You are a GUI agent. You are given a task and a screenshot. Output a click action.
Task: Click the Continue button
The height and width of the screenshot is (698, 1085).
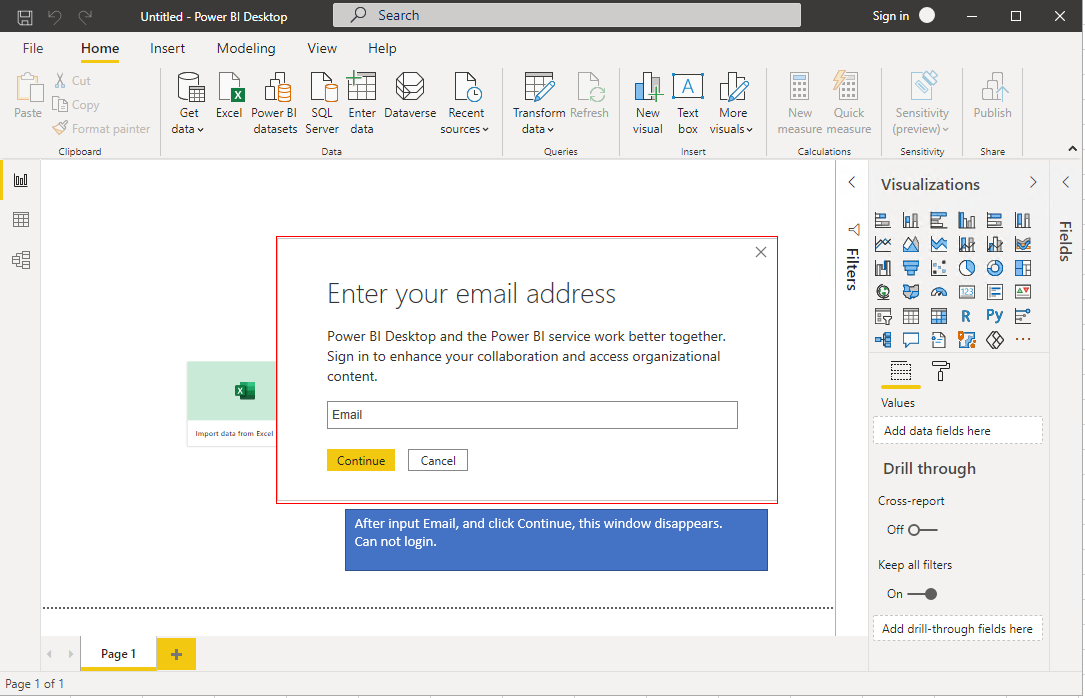(x=361, y=461)
